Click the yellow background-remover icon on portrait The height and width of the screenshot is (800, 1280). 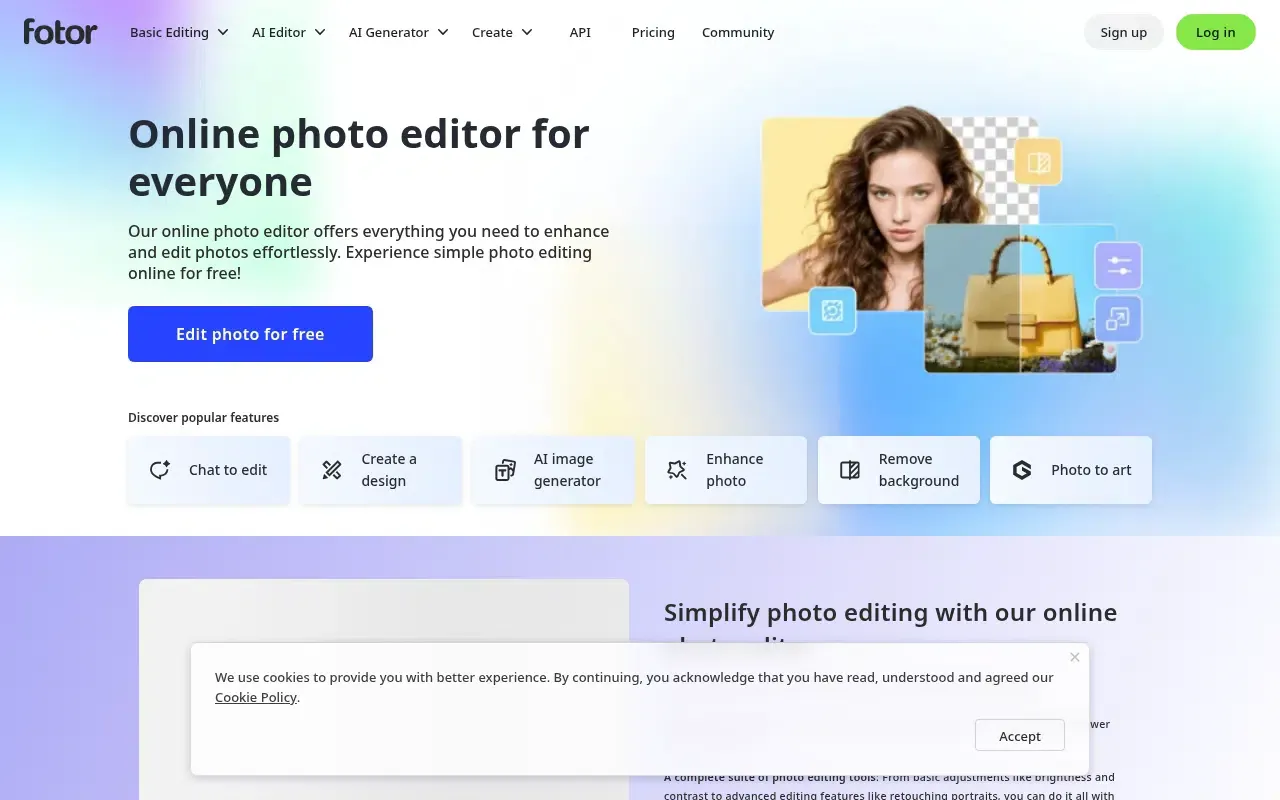click(1038, 162)
